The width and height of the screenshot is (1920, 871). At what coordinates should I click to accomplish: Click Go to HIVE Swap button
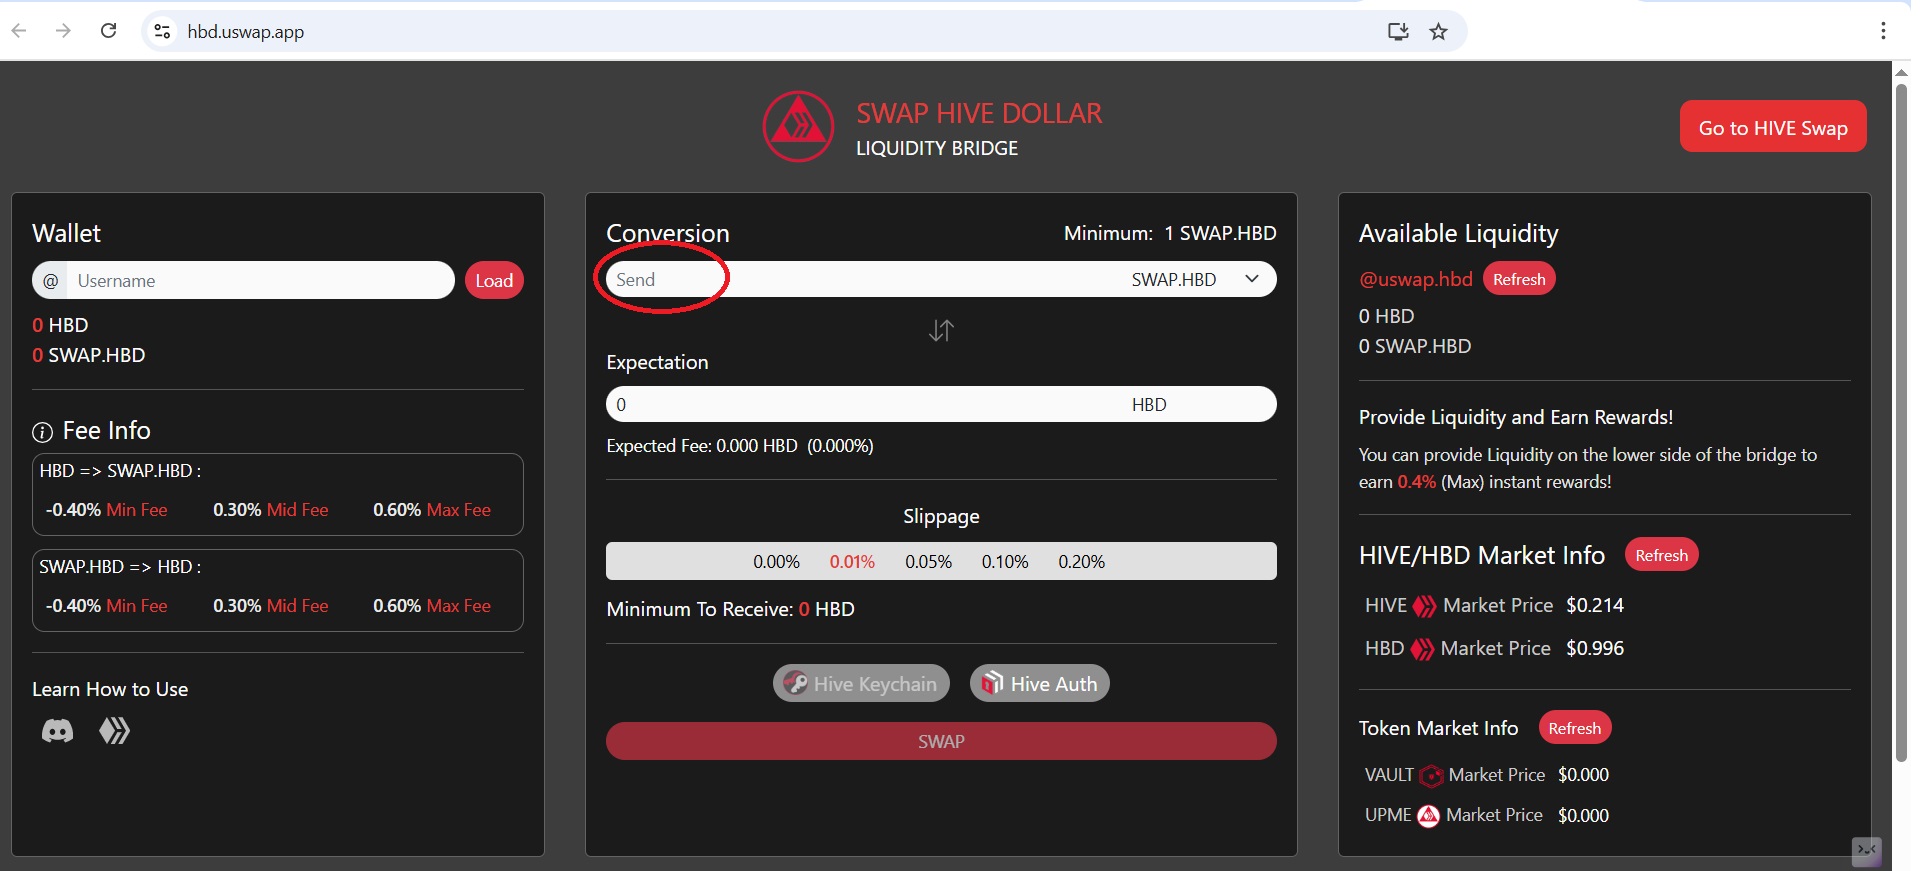1773,127
